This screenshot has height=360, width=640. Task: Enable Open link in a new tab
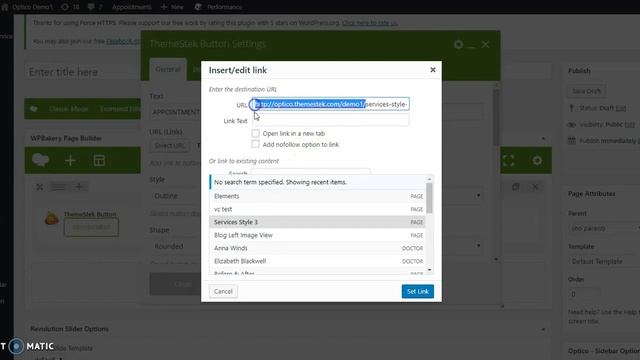pos(255,133)
